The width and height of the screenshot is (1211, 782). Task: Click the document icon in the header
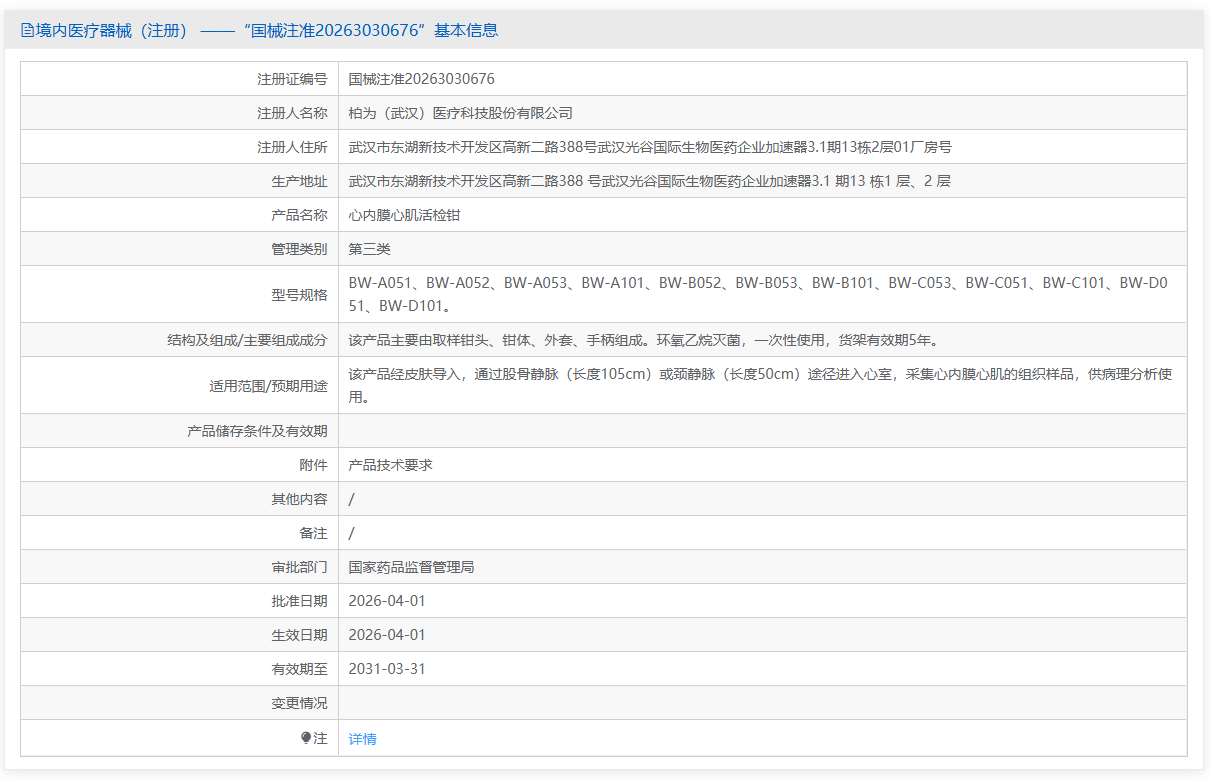pos(27,31)
